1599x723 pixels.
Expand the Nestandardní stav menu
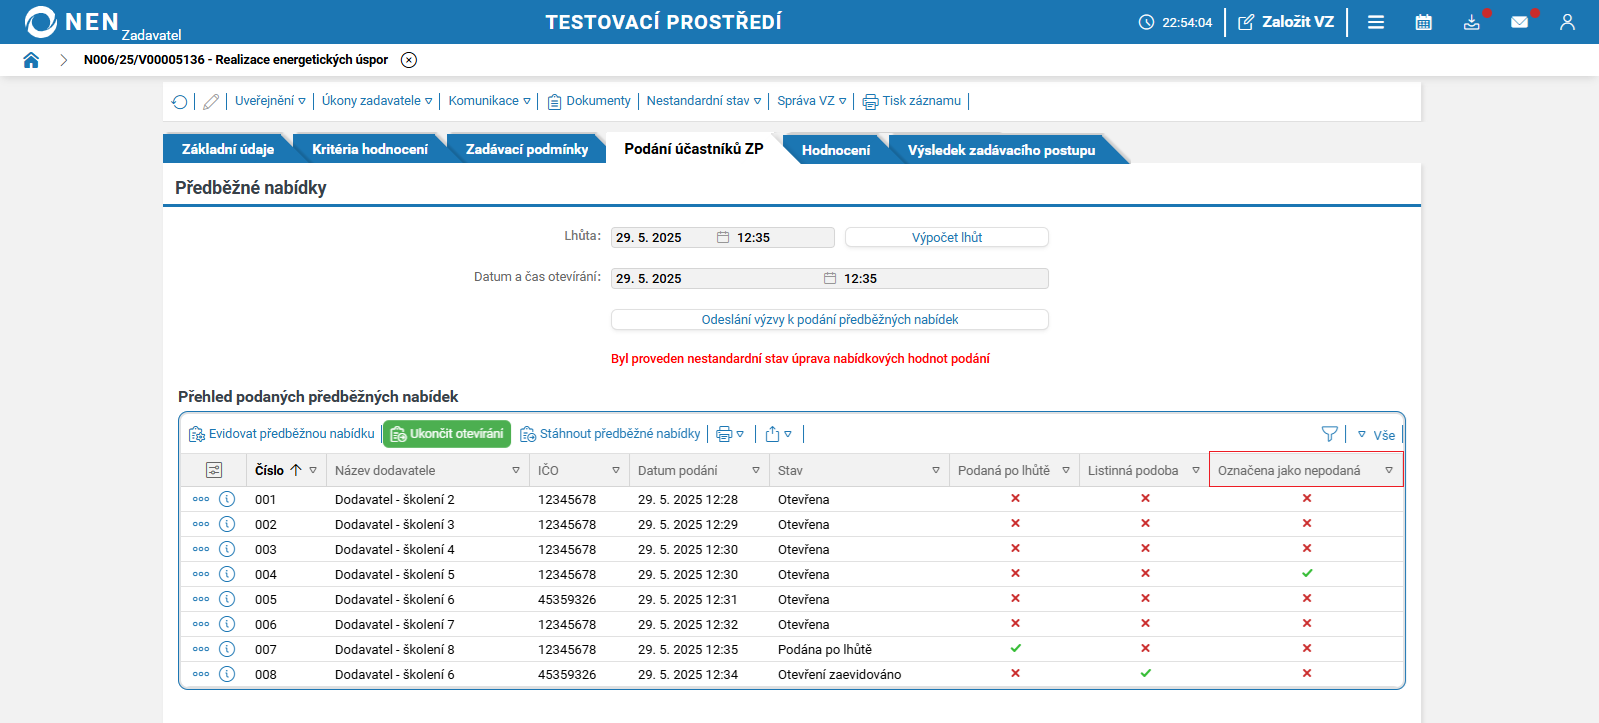click(x=703, y=101)
